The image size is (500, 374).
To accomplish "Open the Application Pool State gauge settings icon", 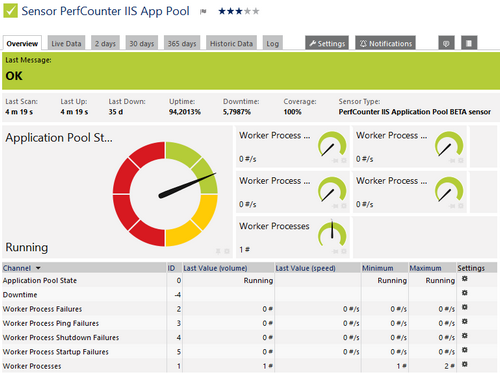I will (227, 251).
